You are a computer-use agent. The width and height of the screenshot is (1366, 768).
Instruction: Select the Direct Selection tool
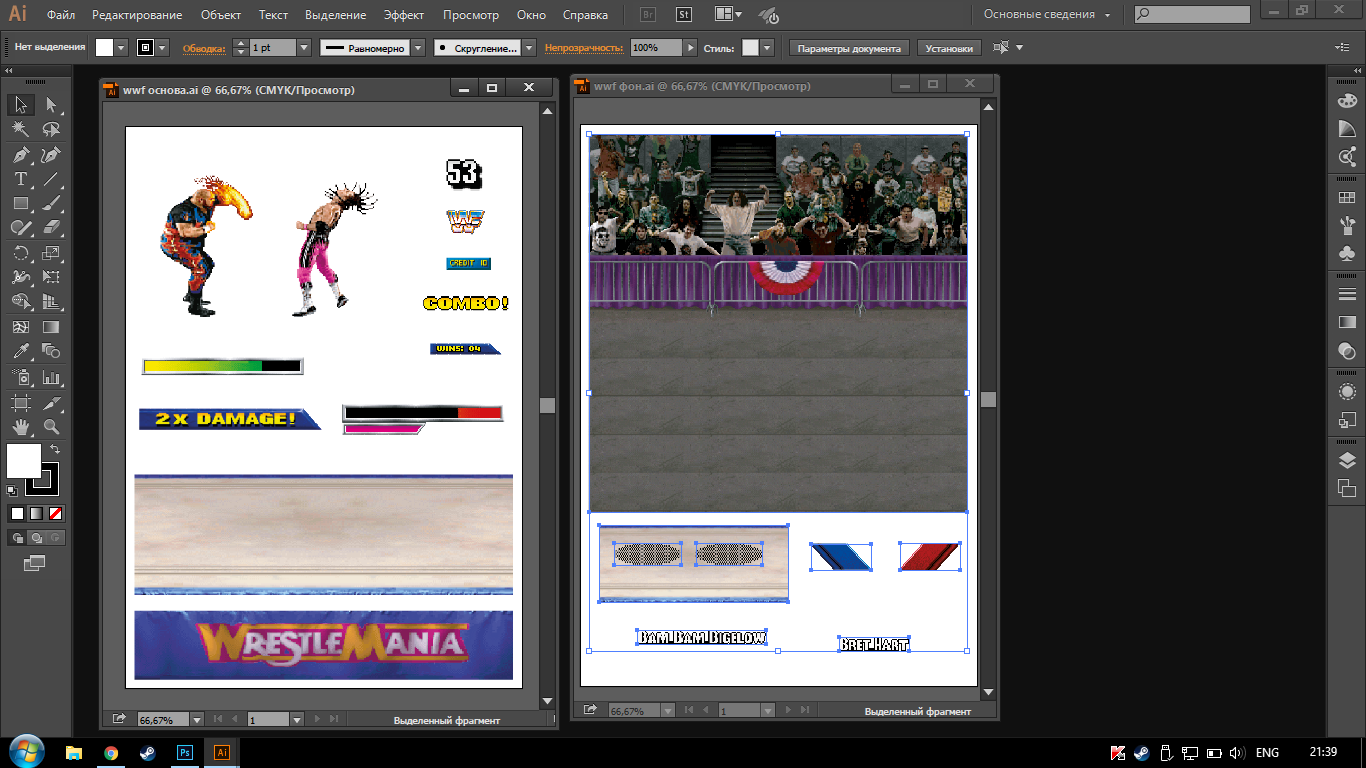click(x=51, y=105)
